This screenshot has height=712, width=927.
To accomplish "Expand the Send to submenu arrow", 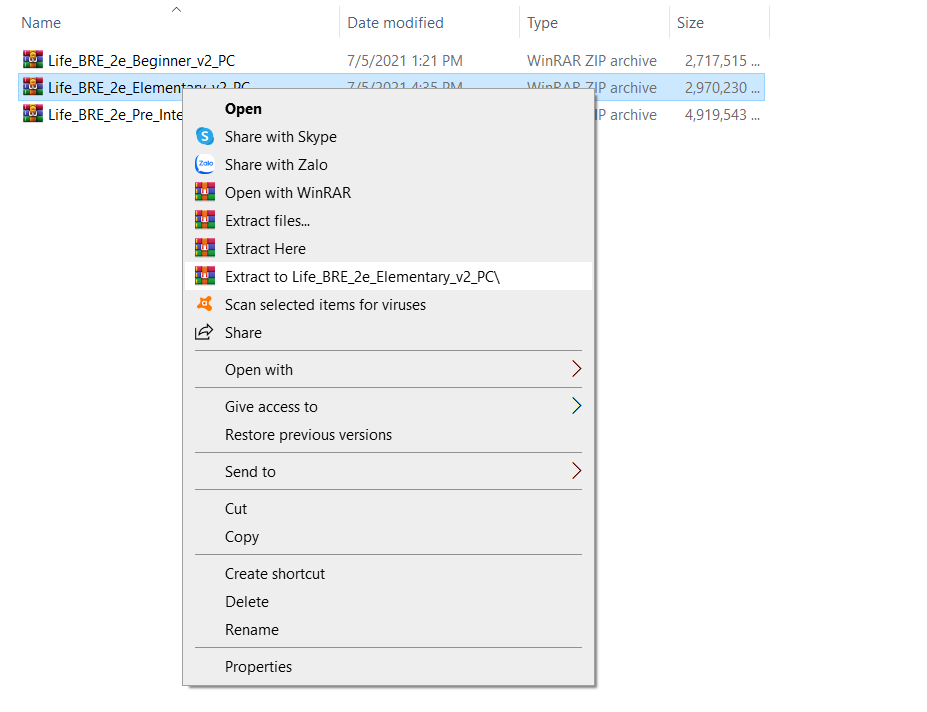I will pos(576,471).
